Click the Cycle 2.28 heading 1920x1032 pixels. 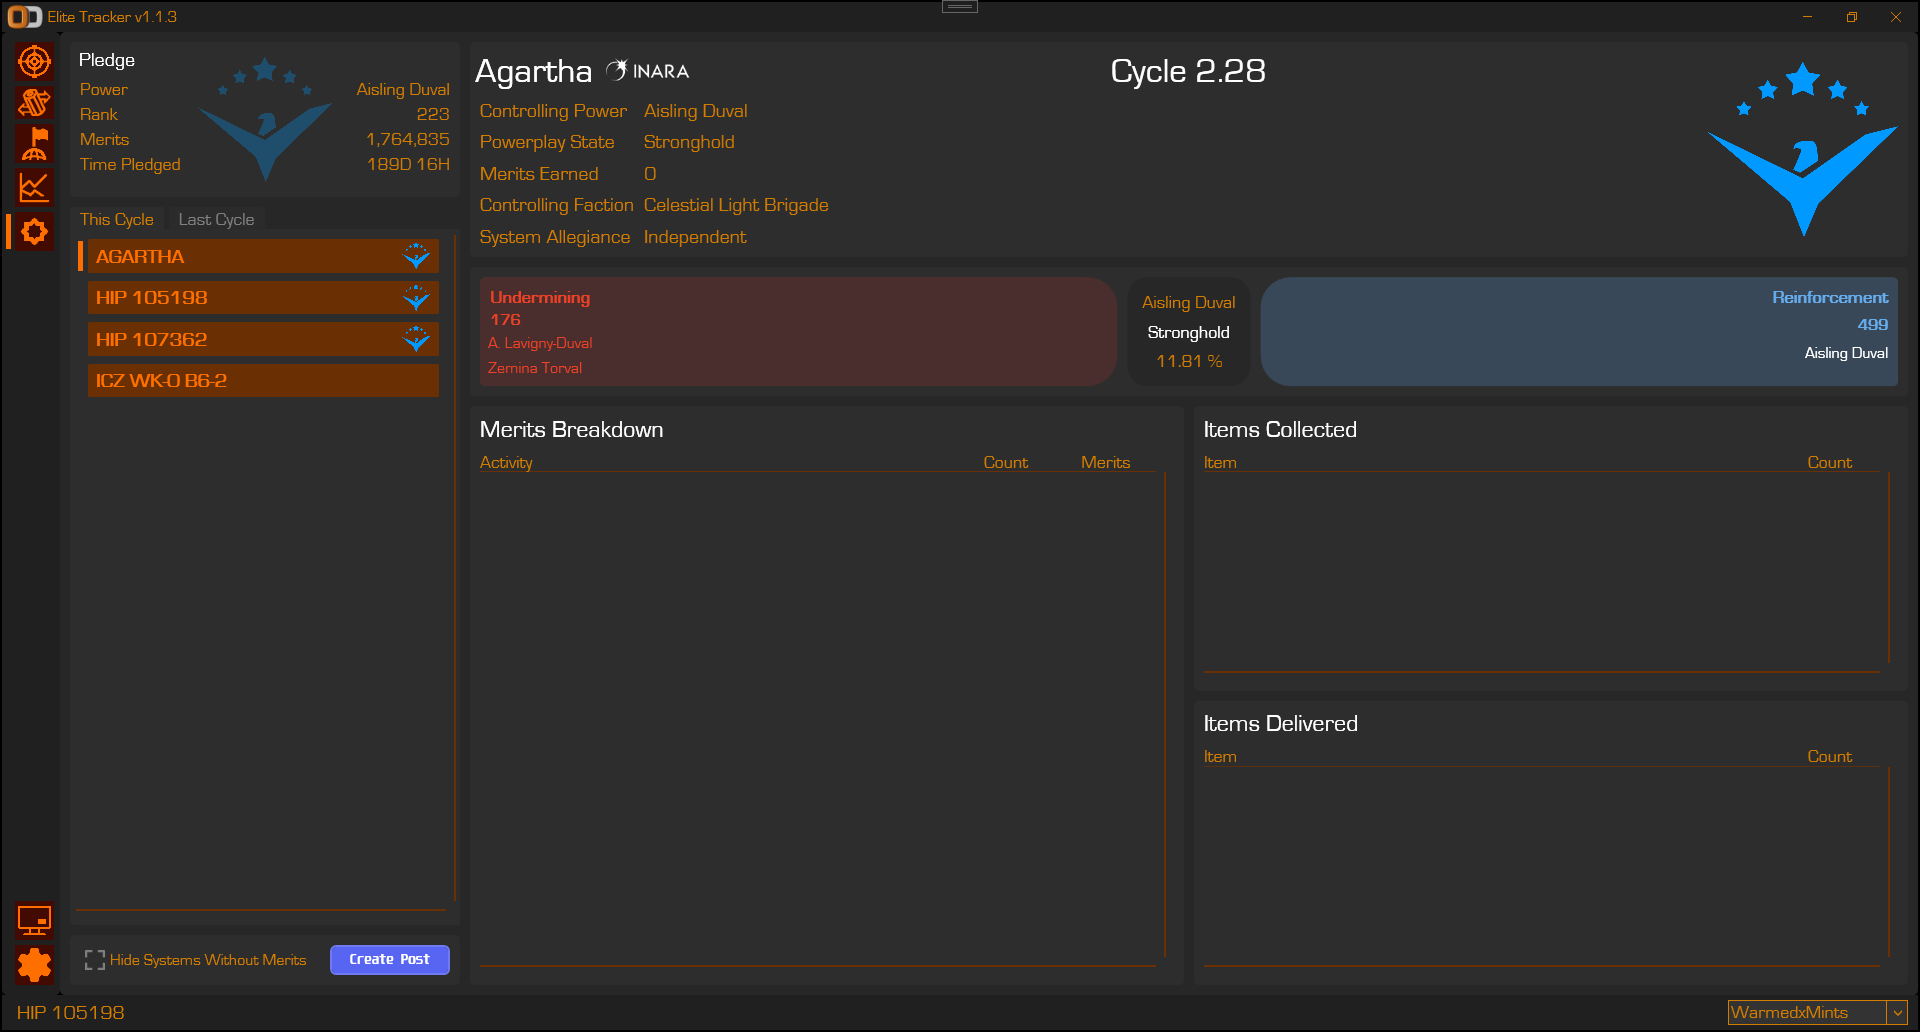1188,71
